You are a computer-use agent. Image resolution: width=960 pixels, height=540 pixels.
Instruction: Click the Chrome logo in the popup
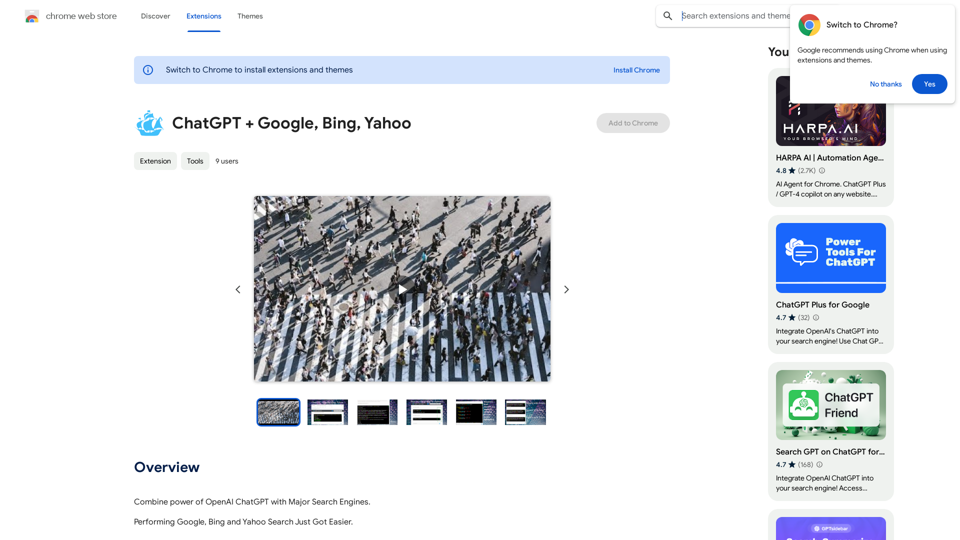click(809, 25)
